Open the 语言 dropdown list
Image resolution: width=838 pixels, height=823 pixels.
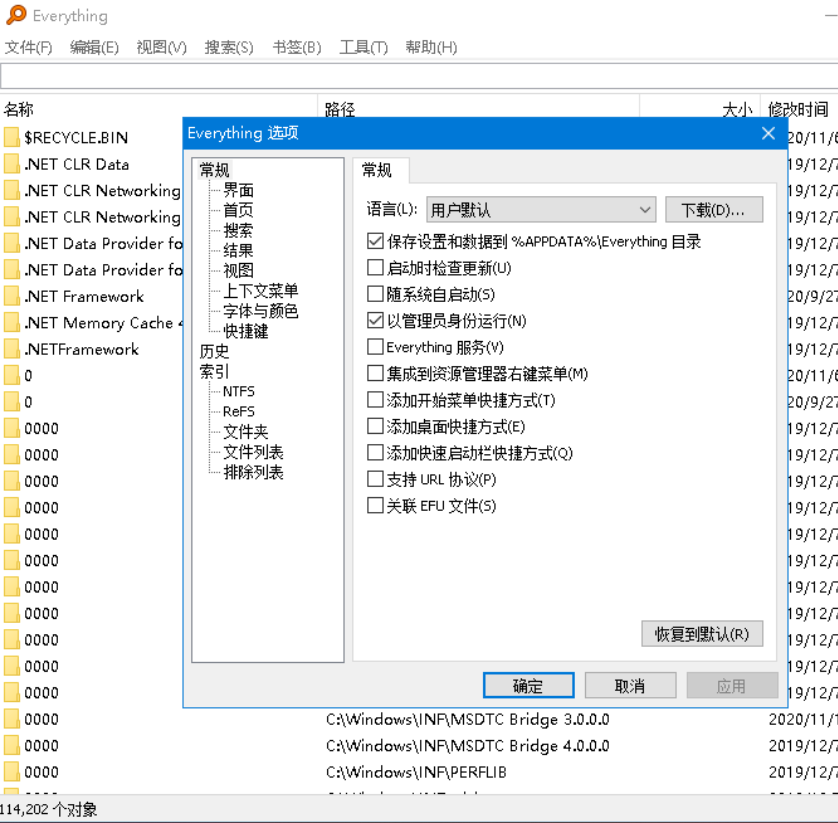coord(540,210)
